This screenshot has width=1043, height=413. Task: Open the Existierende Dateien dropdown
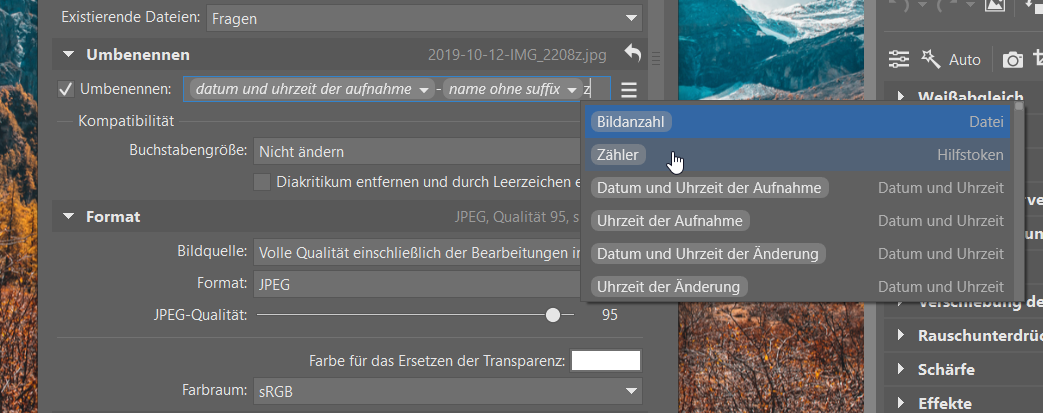tap(423, 17)
